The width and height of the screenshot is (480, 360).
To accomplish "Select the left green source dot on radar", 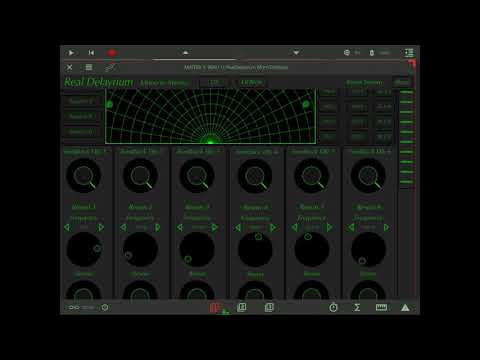I will pyautogui.click(x=109, y=104).
